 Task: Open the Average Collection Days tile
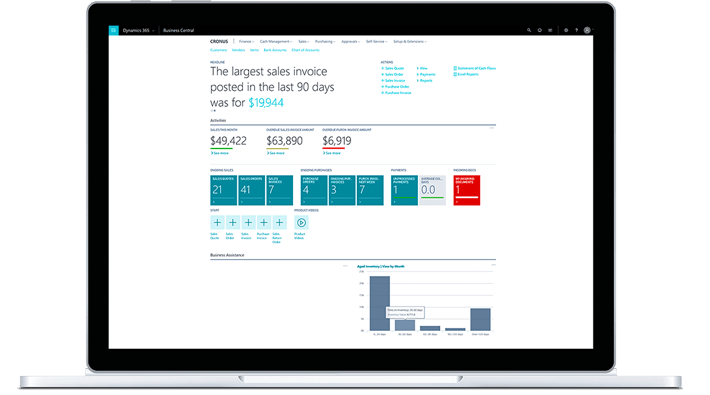(432, 190)
